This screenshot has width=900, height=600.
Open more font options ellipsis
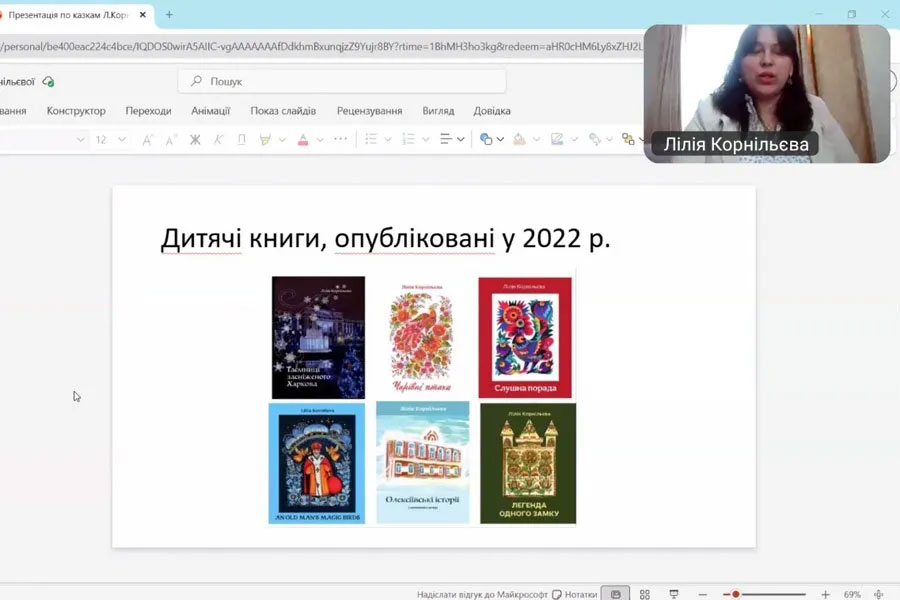340,139
